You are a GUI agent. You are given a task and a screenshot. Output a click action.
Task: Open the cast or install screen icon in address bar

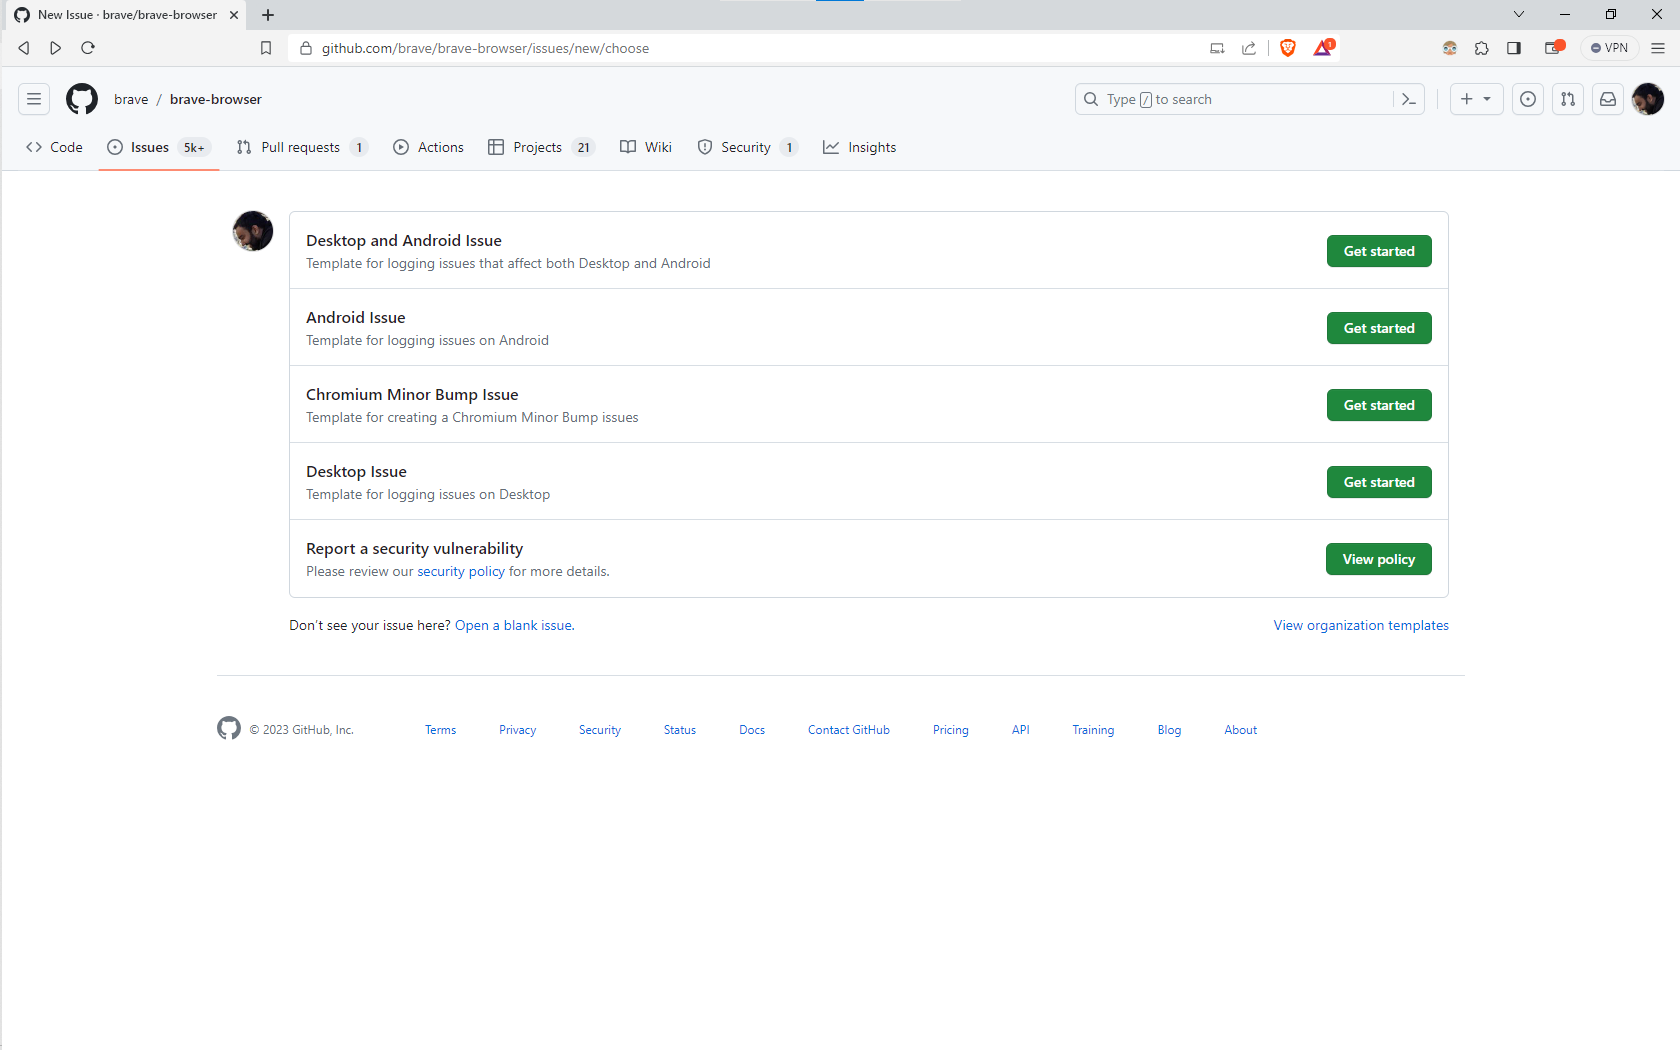[1217, 48]
